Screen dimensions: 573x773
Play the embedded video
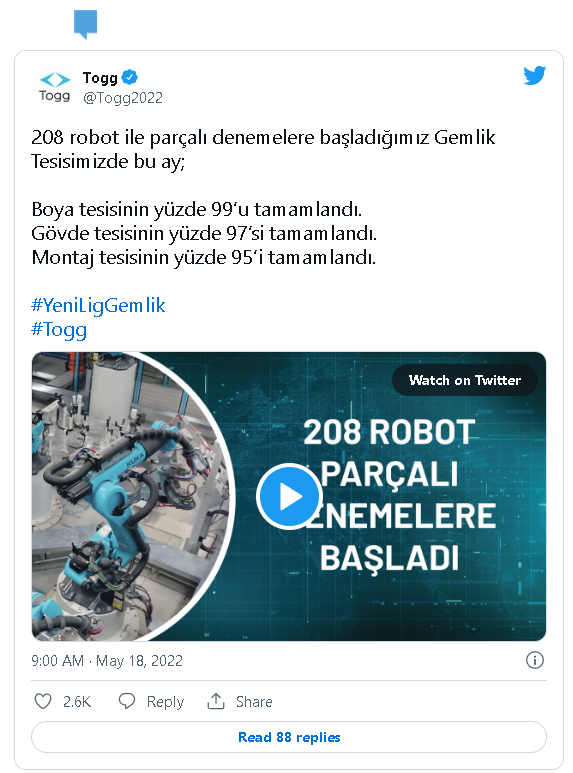pyautogui.click(x=289, y=496)
